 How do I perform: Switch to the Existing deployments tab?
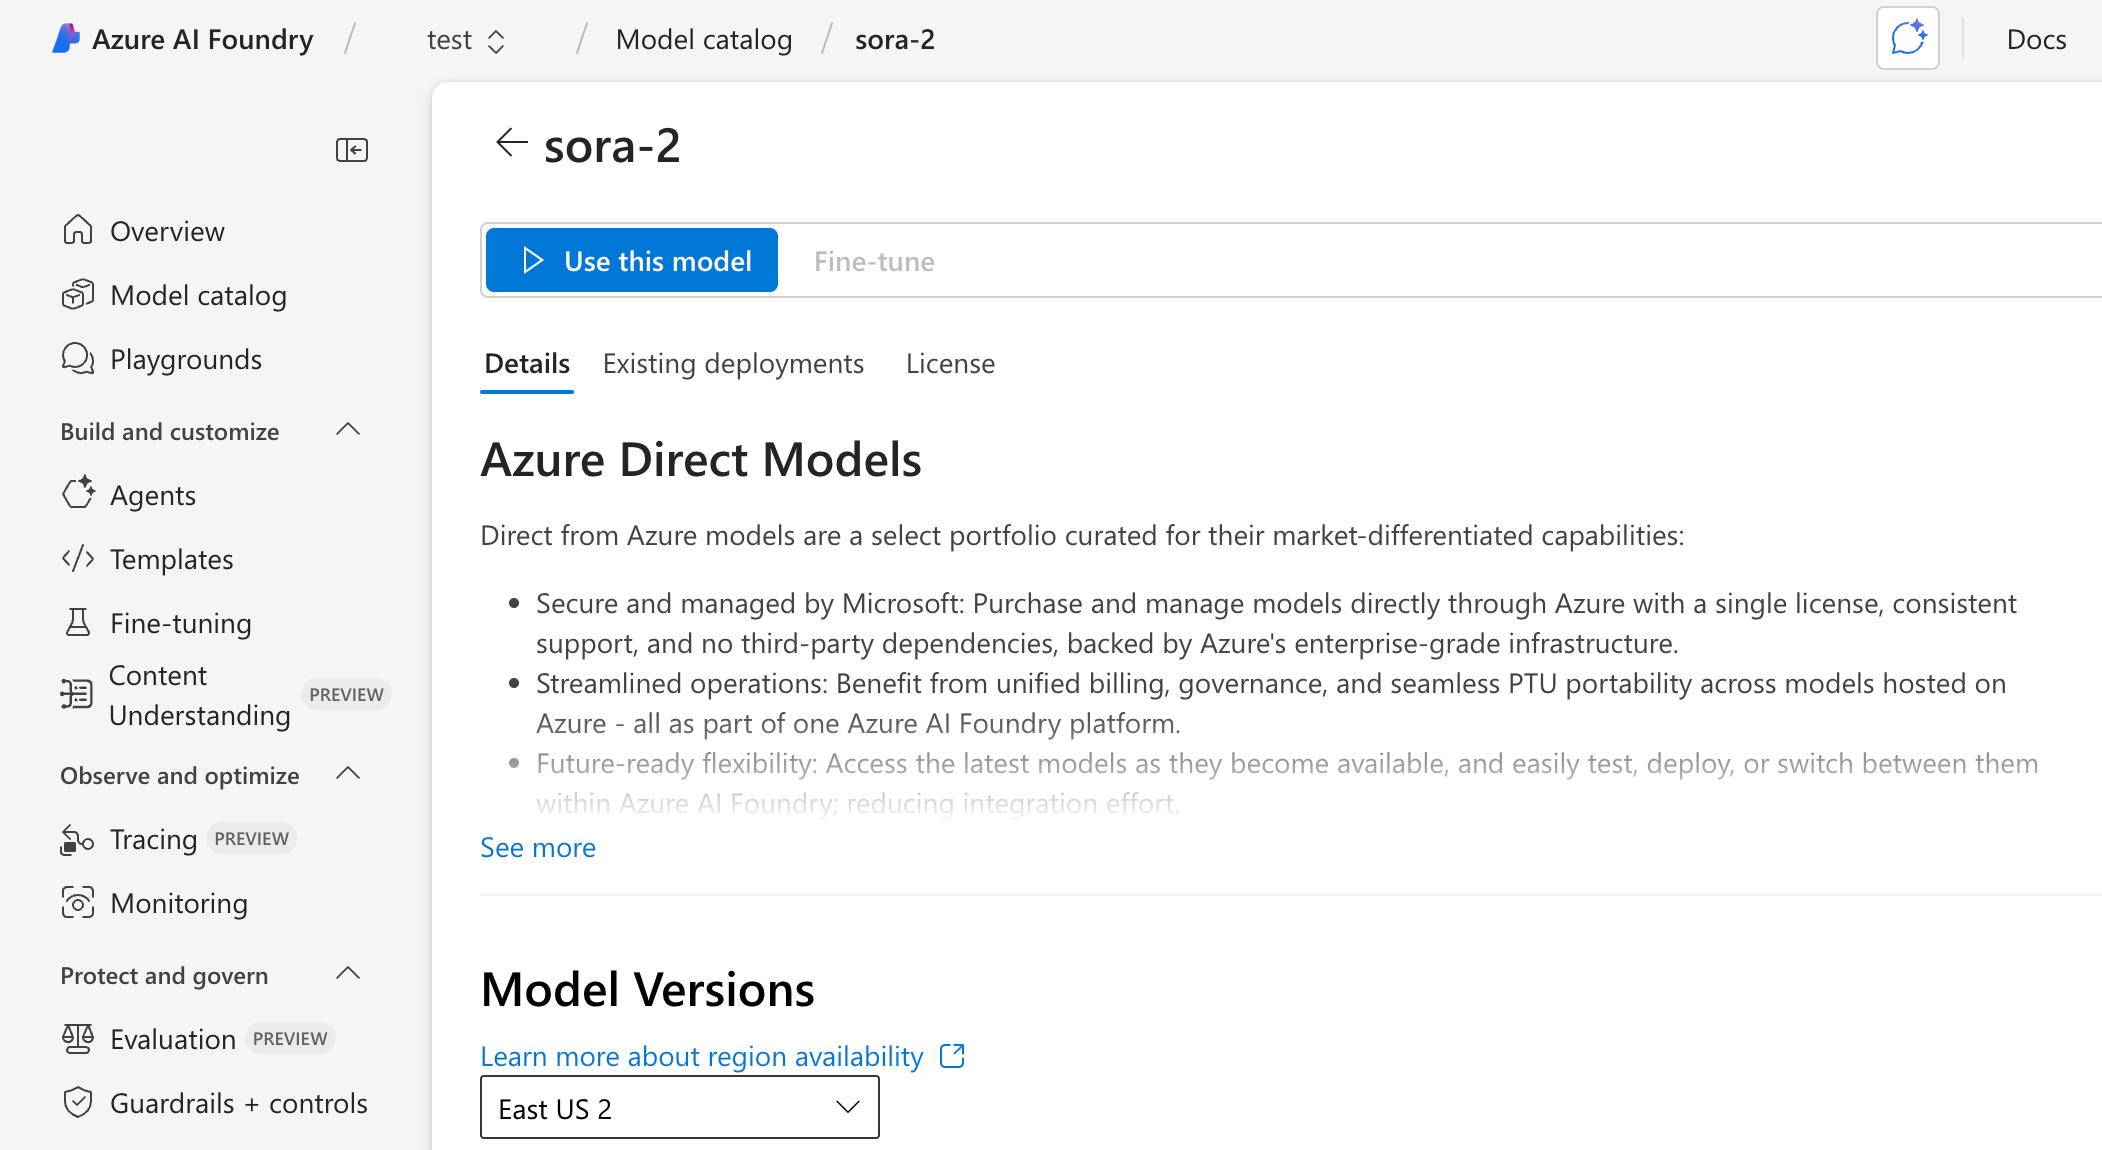click(733, 363)
